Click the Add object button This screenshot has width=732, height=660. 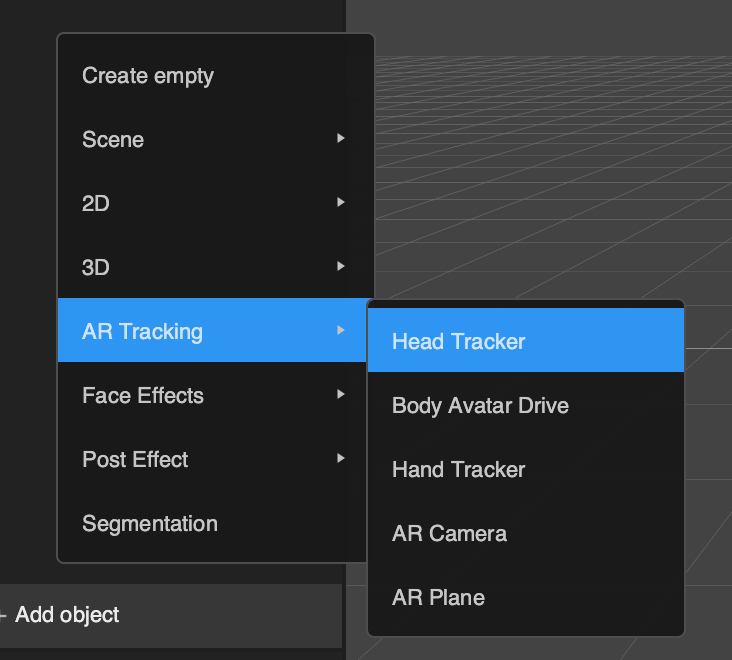coord(171,615)
